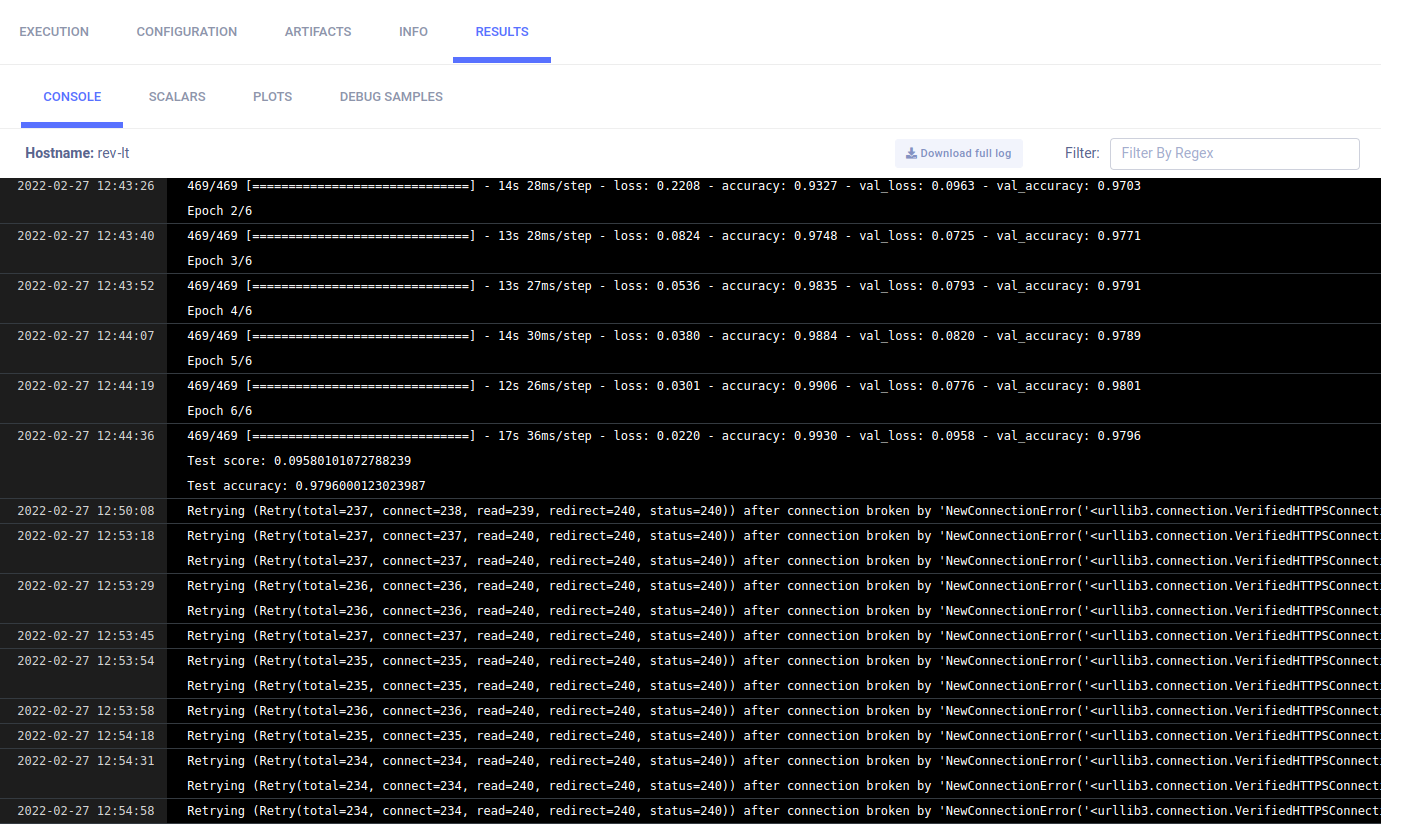Click the 12:43:26 timestamp in the log
The image size is (1409, 825).
click(86, 186)
